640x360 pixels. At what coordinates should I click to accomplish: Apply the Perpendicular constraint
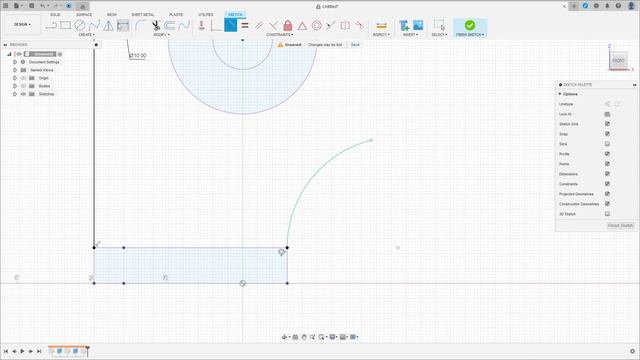tap(273, 25)
